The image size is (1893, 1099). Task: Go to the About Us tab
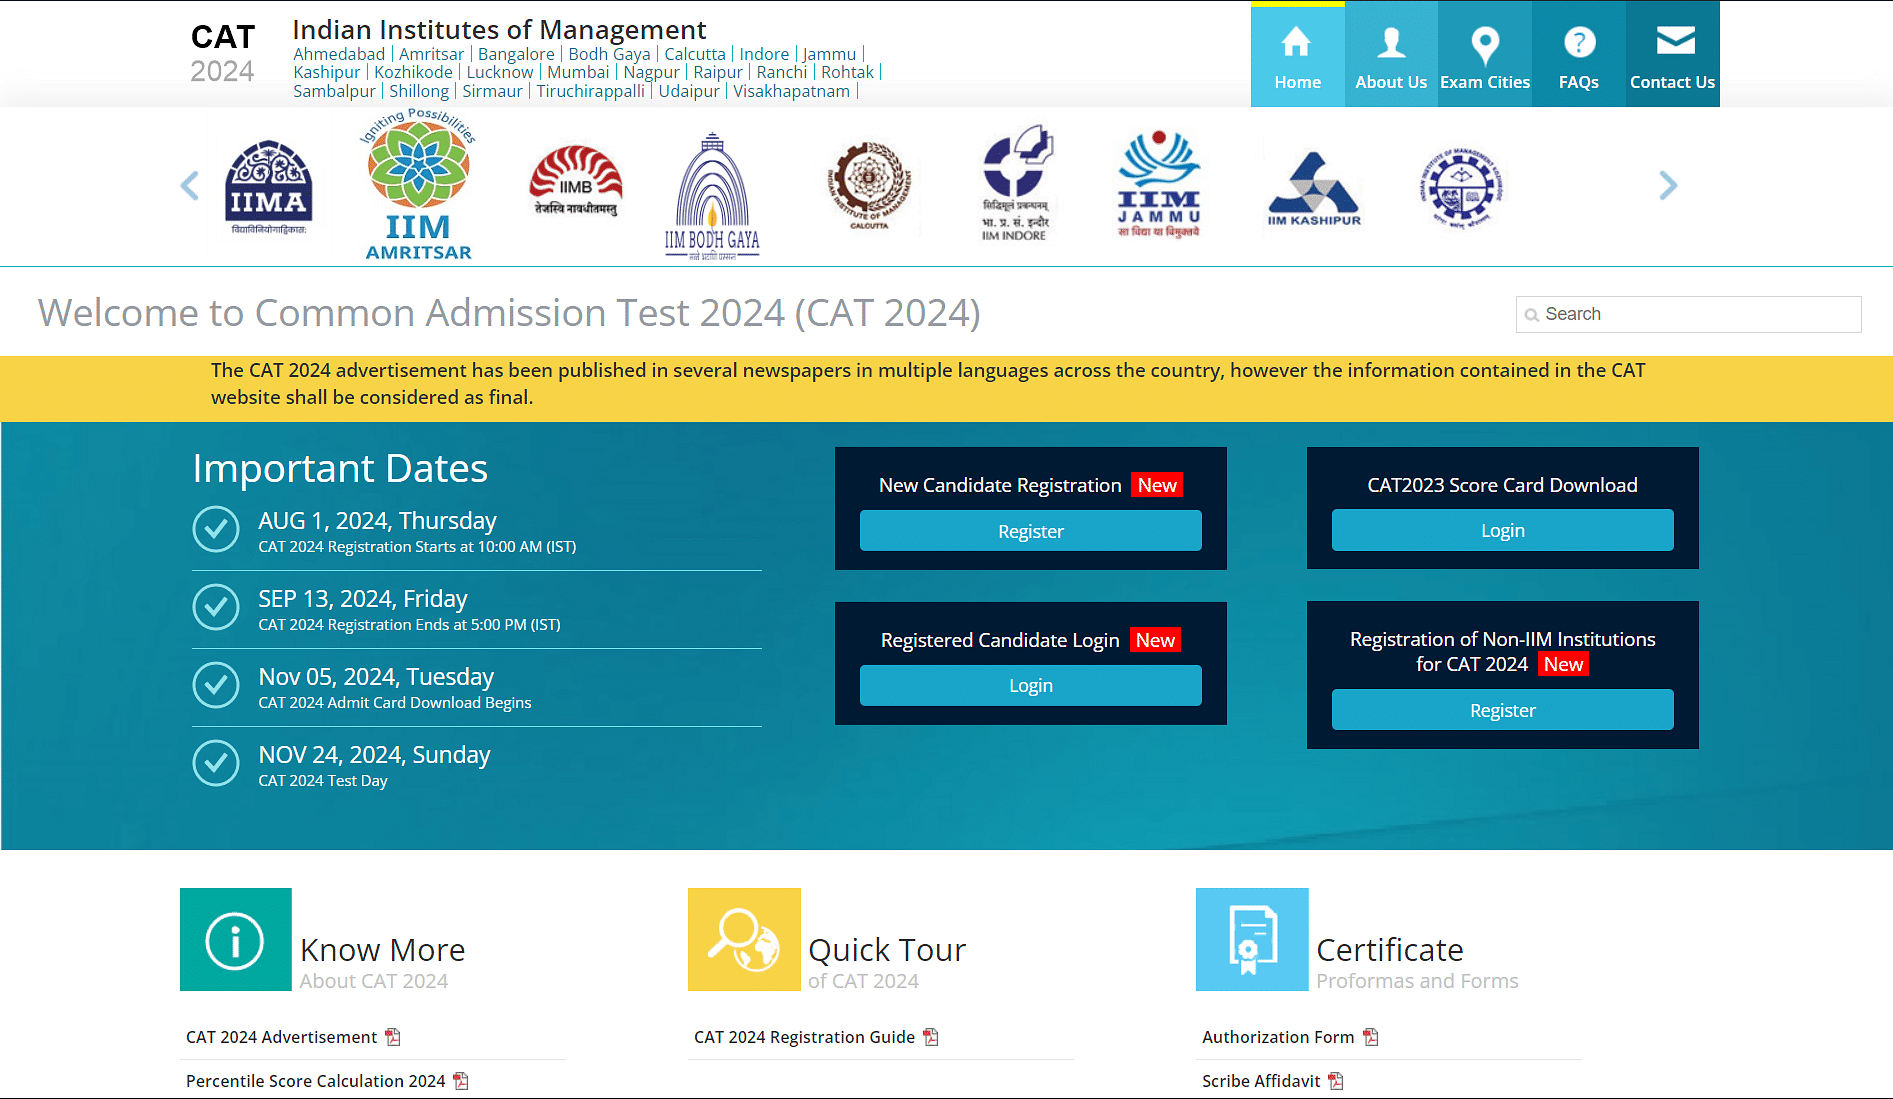[1391, 55]
